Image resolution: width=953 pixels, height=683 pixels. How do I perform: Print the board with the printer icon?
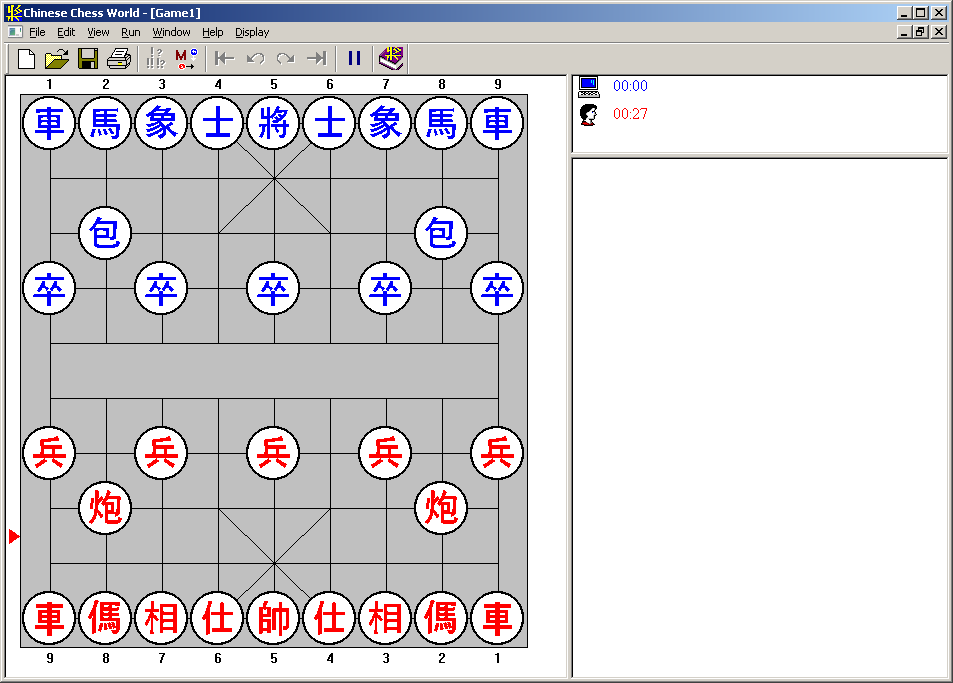[119, 59]
